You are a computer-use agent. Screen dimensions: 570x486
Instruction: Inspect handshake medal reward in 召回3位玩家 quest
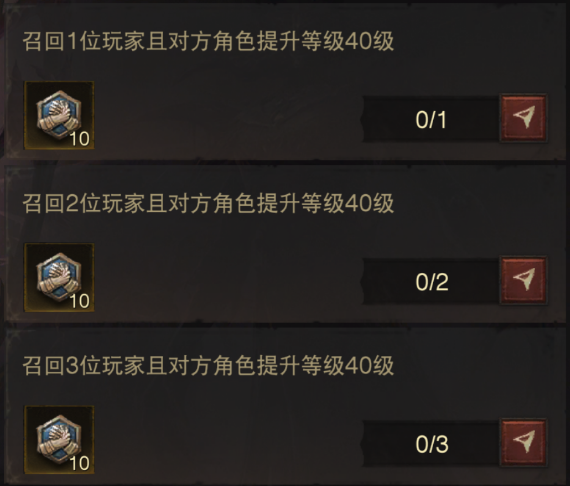[58, 438]
